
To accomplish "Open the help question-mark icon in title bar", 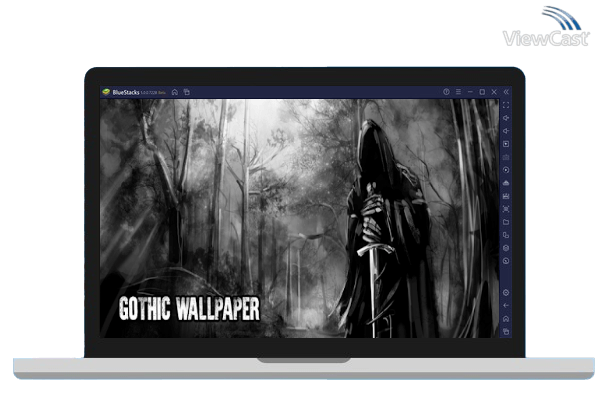I will pyautogui.click(x=446, y=92).
